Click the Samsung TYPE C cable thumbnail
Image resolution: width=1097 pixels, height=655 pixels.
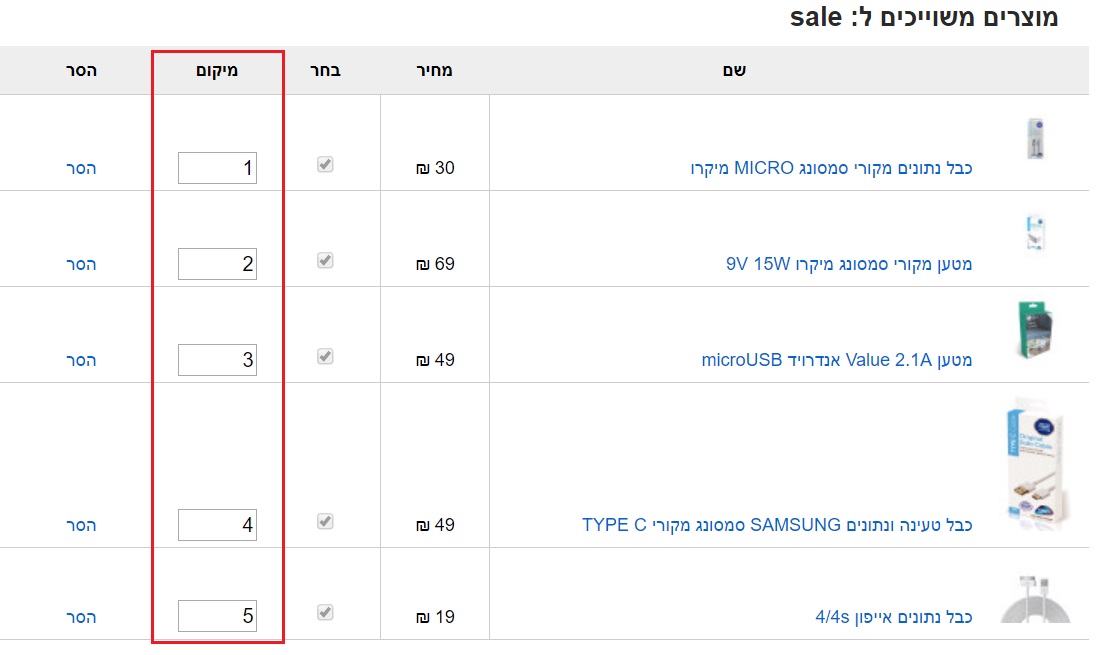coord(1034,463)
